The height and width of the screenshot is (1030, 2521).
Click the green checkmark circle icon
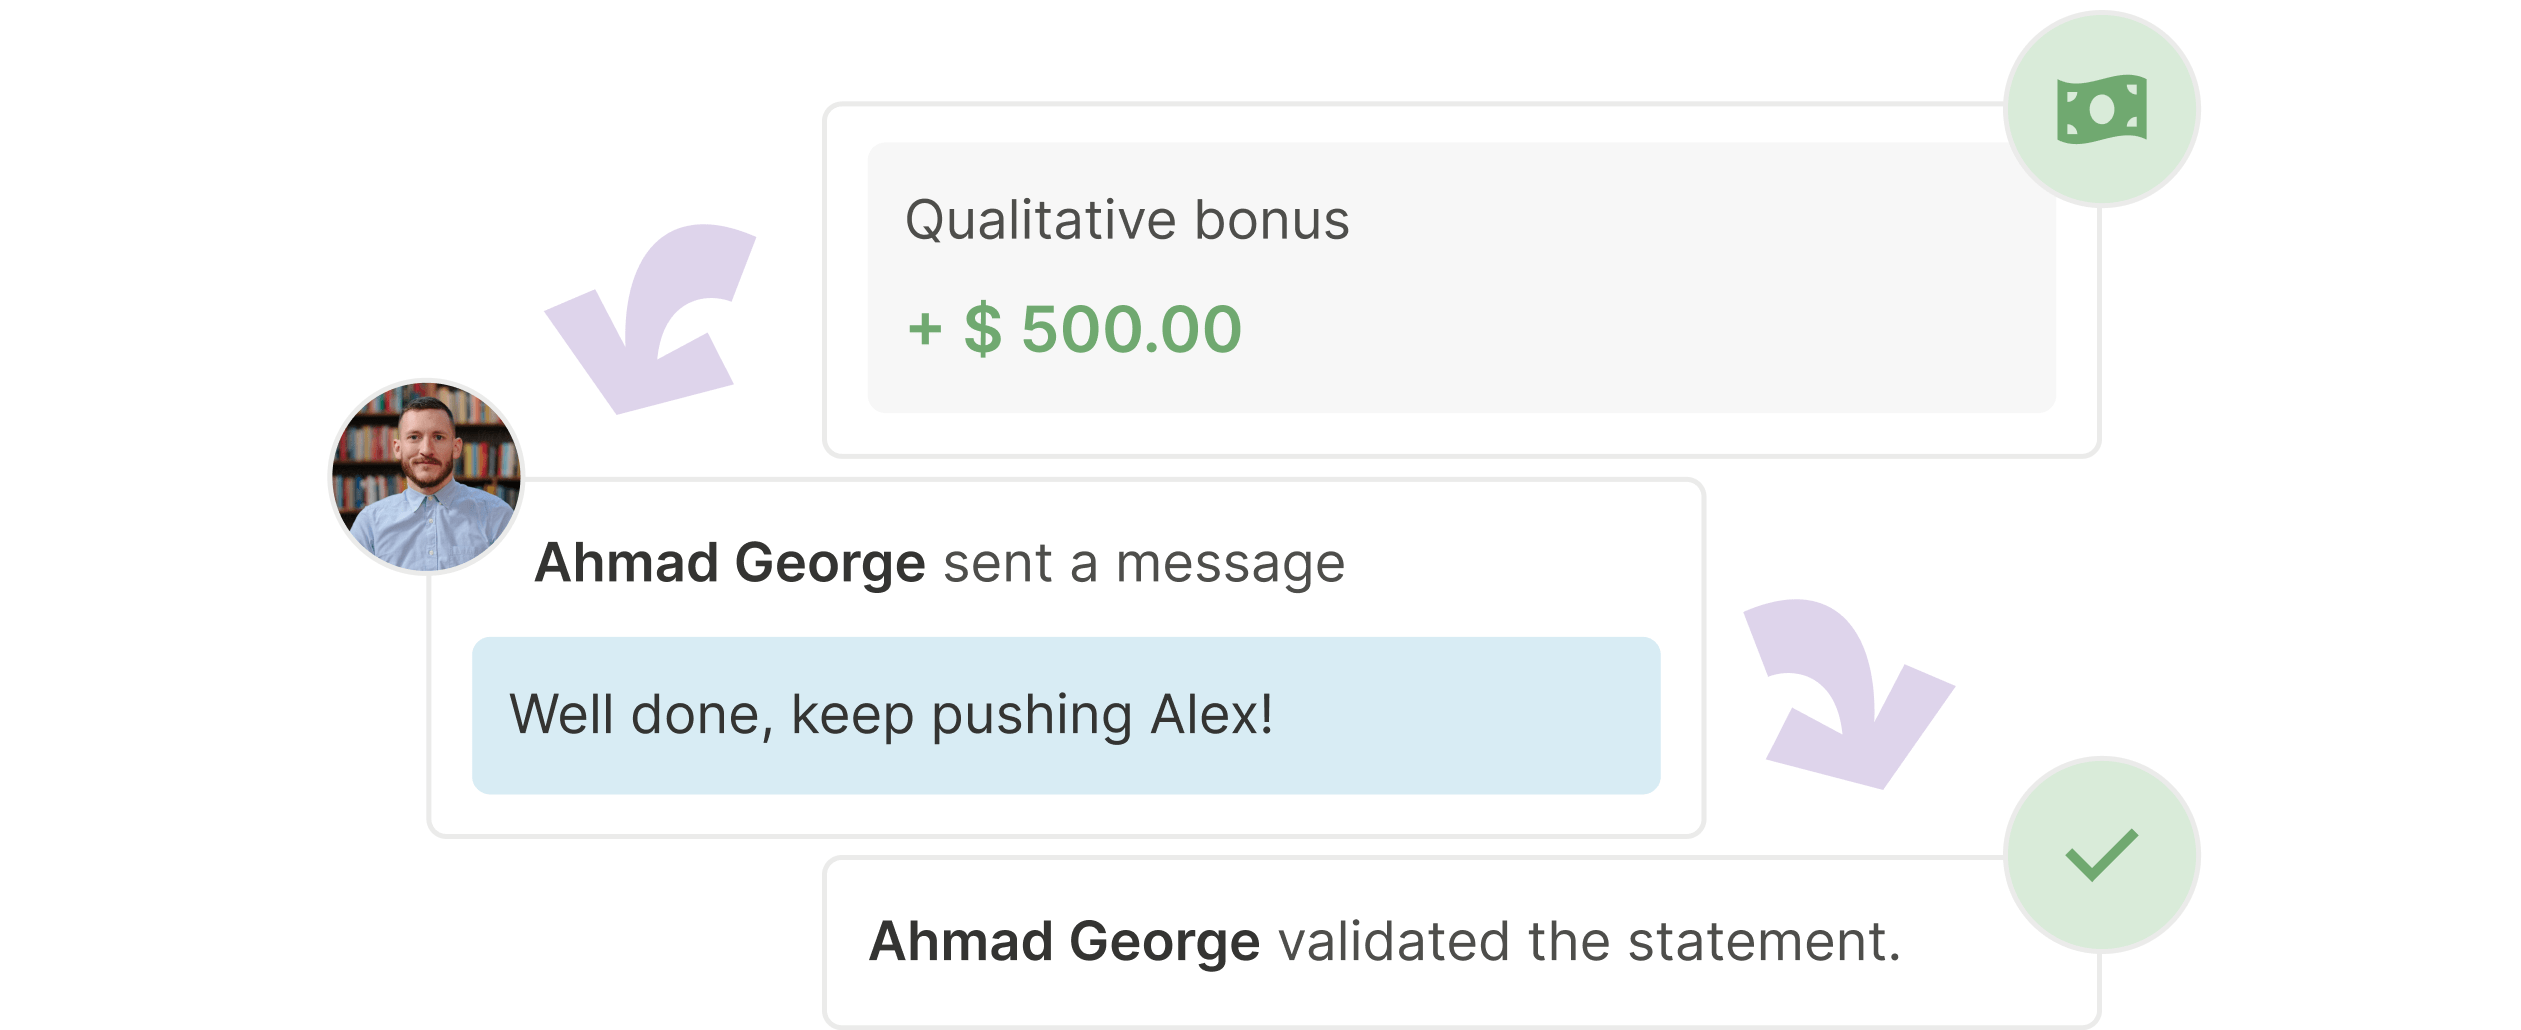pyautogui.click(x=2101, y=855)
